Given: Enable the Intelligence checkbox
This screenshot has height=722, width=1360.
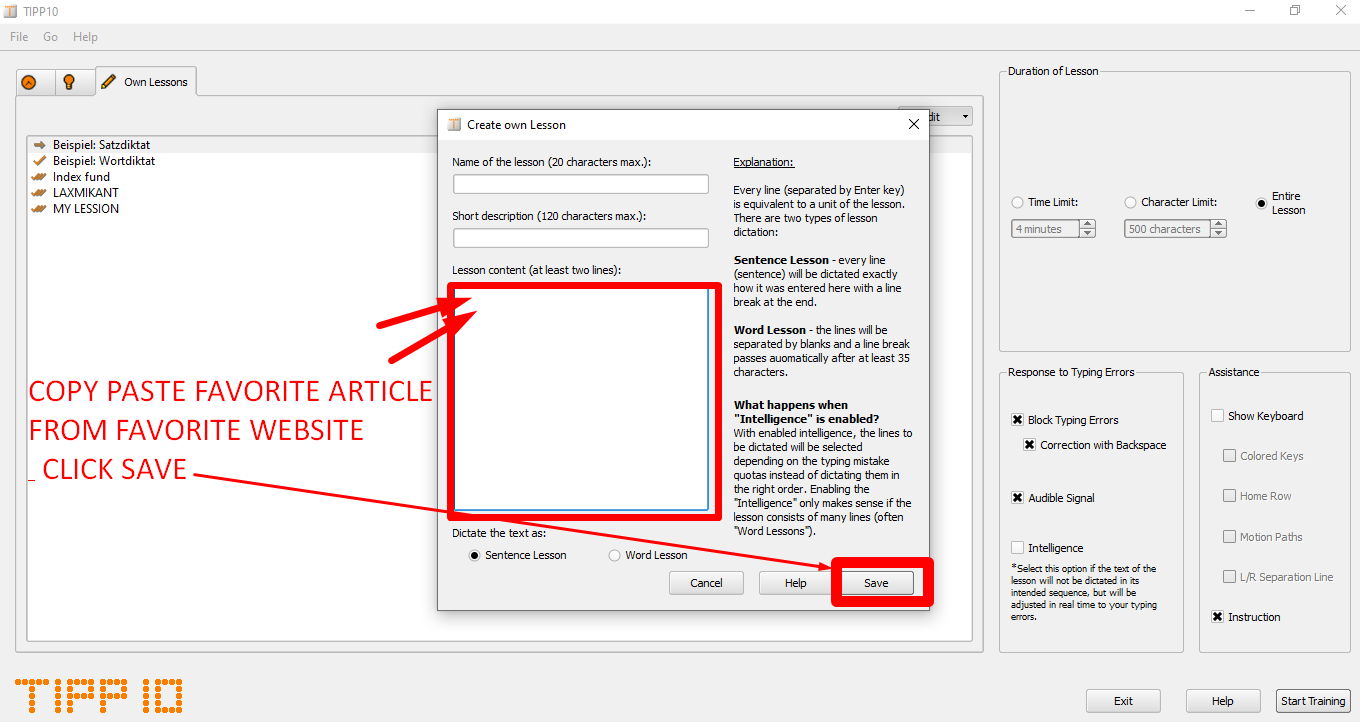Looking at the screenshot, I should [1018, 548].
